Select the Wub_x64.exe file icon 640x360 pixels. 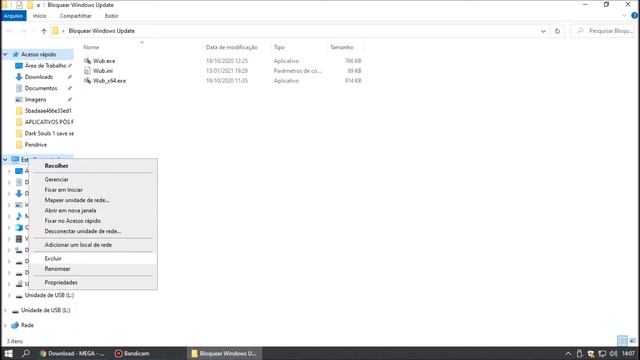pos(87,81)
